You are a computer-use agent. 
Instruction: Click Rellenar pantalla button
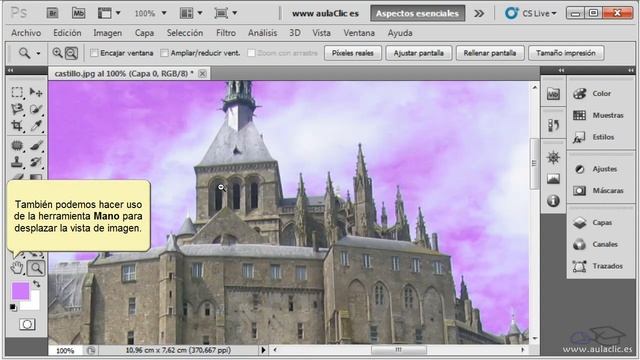click(x=490, y=53)
